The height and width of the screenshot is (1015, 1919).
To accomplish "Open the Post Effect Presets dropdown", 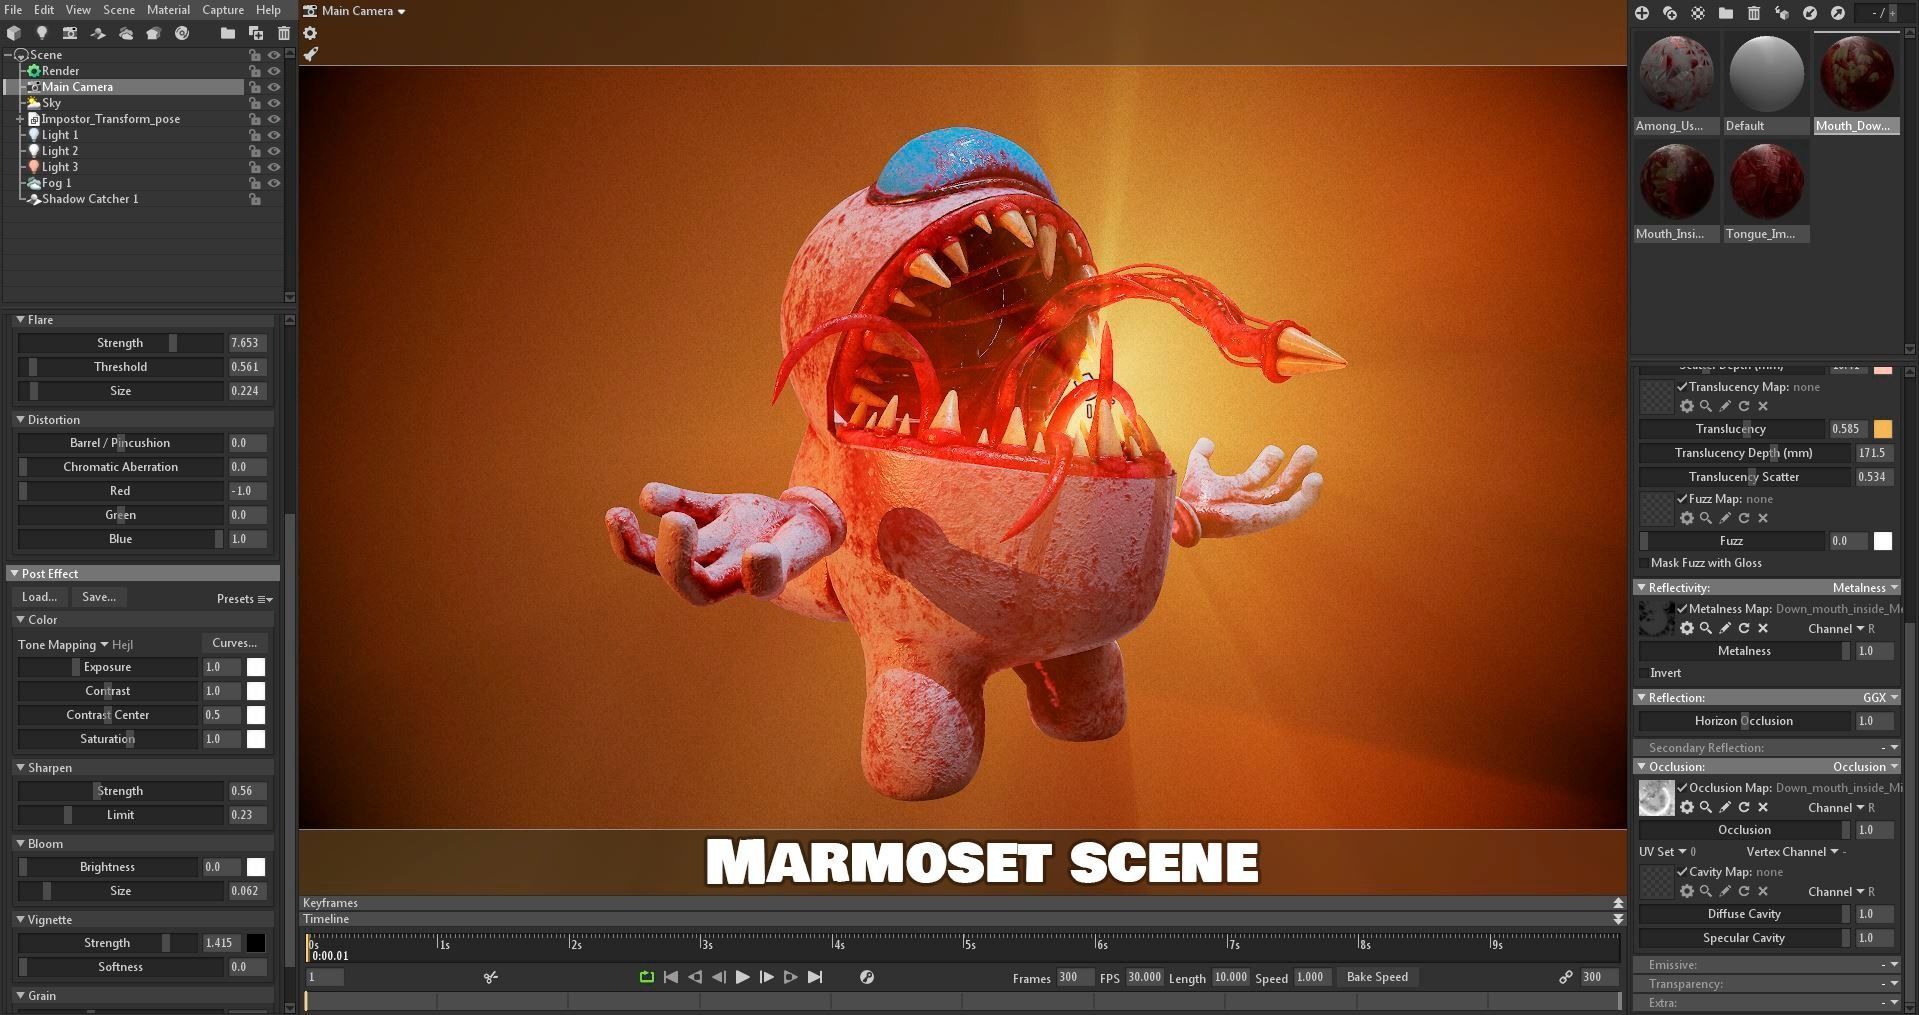I will 245,599.
